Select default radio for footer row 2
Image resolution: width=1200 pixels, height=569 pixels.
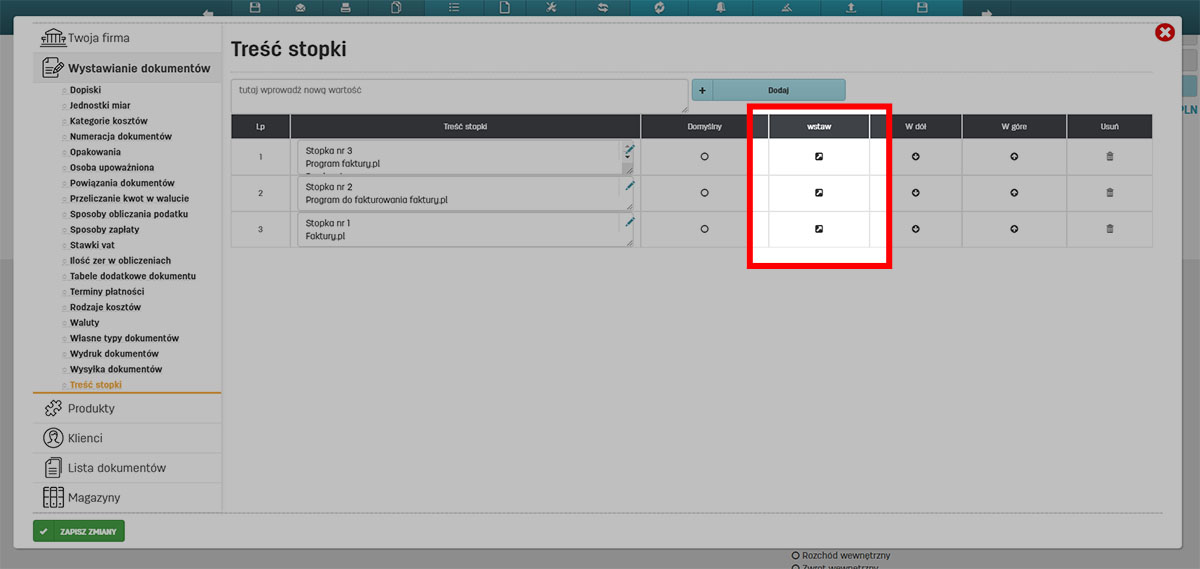pyautogui.click(x=705, y=193)
